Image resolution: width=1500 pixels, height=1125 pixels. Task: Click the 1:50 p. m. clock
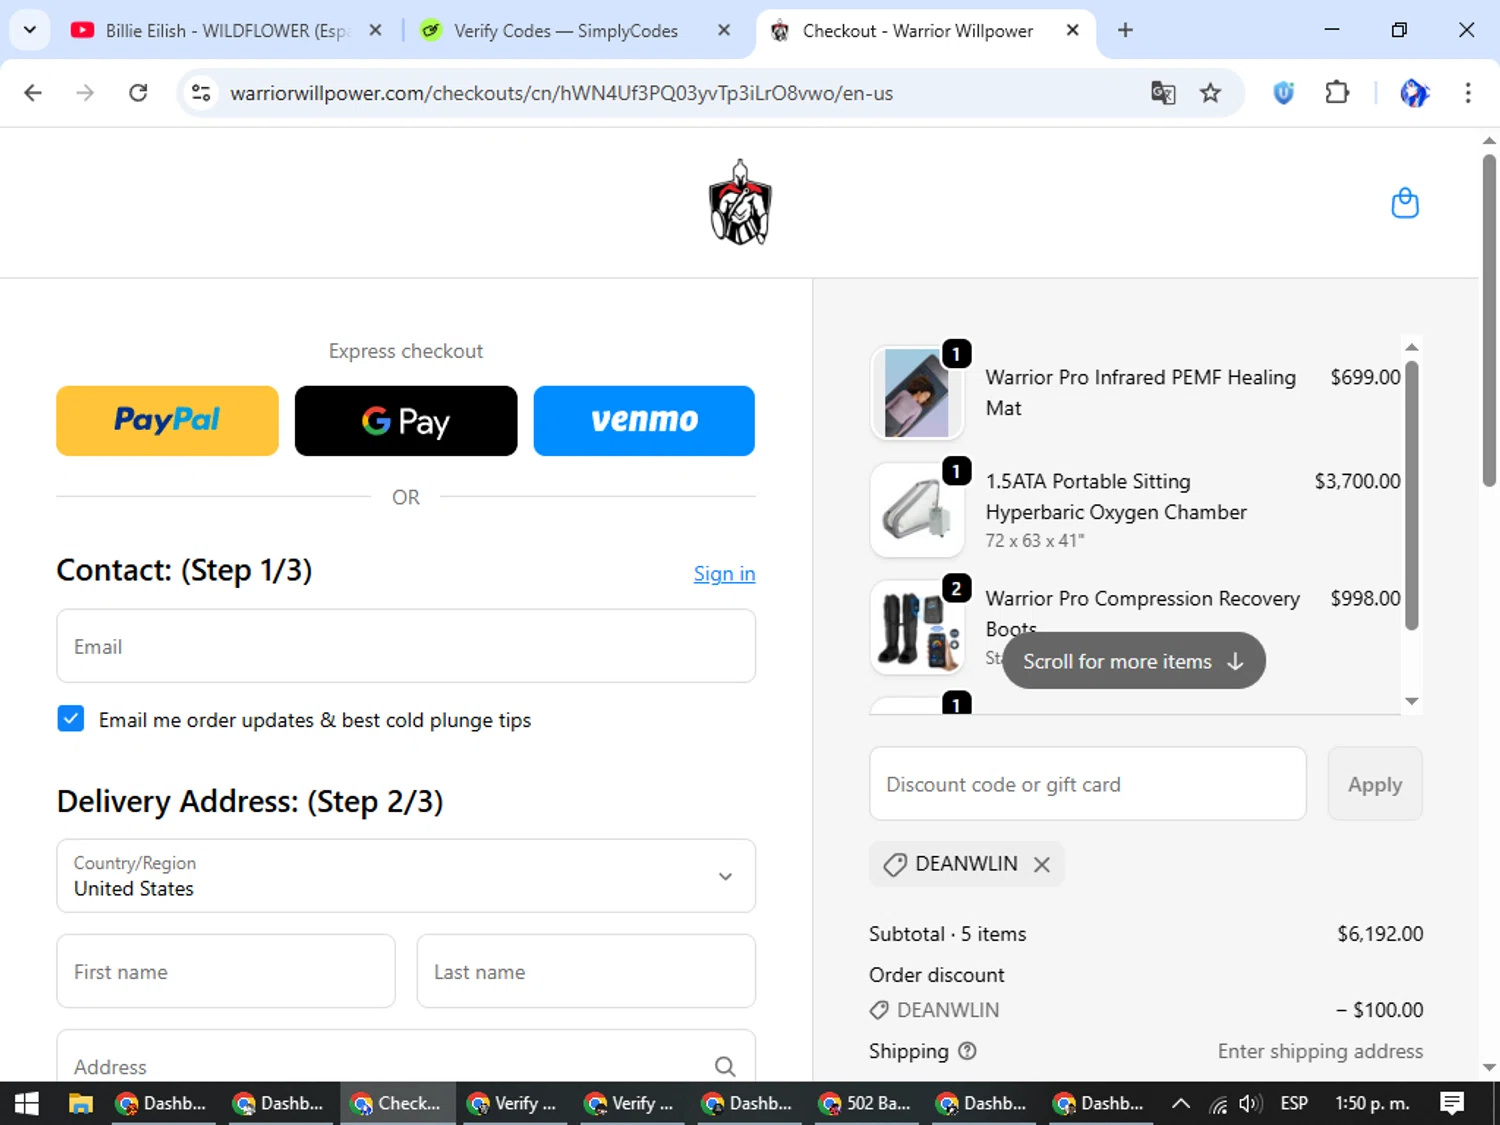click(1372, 1103)
